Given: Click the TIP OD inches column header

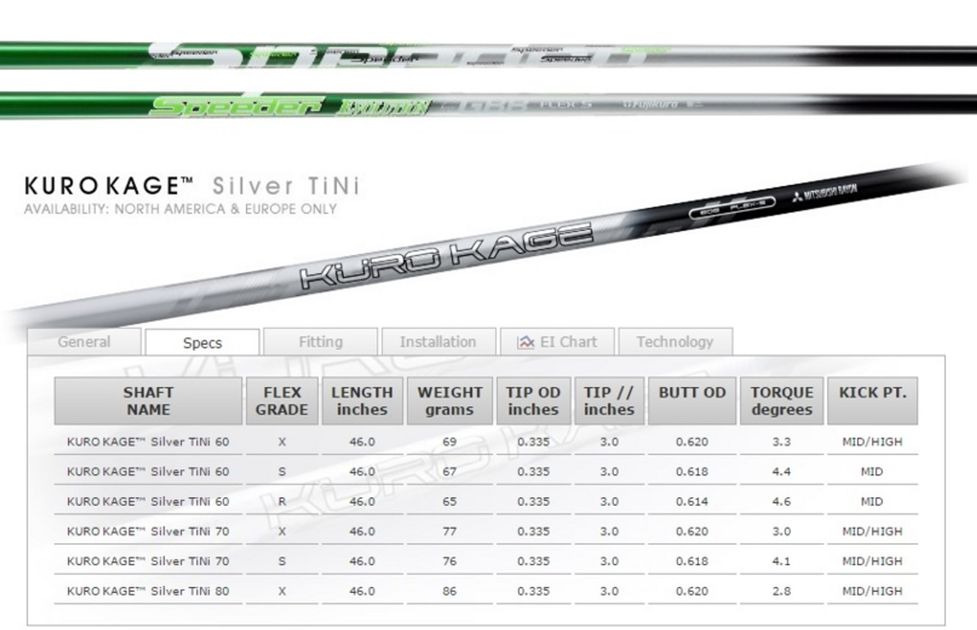Looking at the screenshot, I should click(533, 401).
